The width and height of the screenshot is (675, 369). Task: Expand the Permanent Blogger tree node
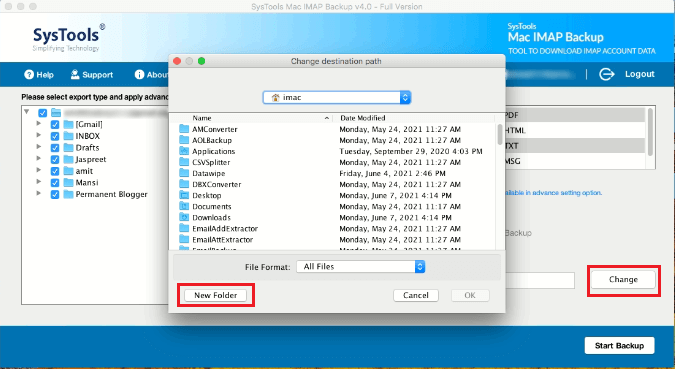(x=39, y=193)
